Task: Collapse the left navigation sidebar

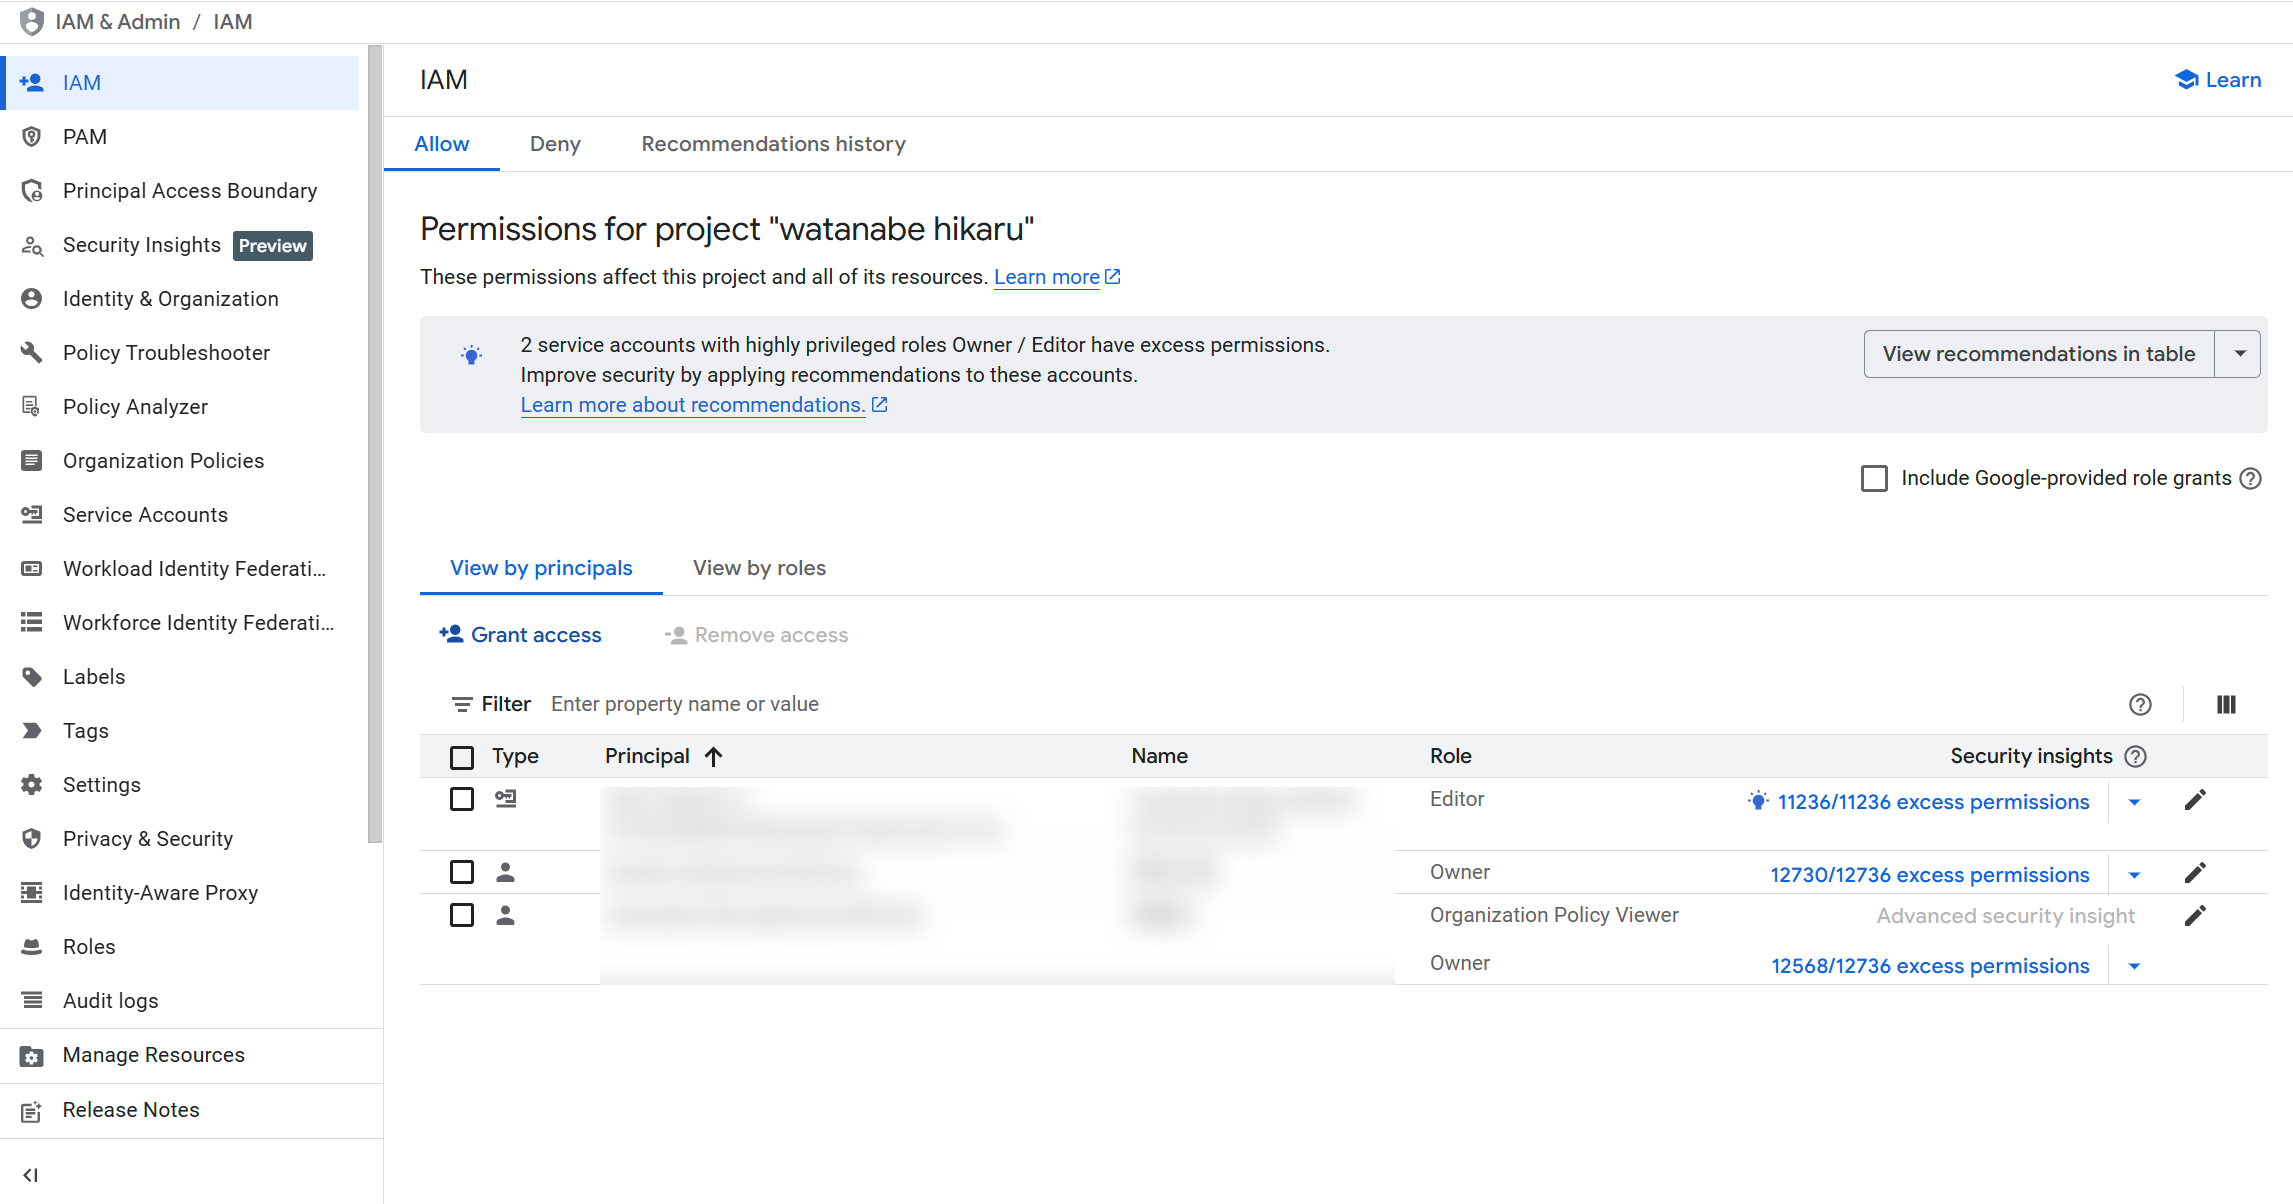Action: (30, 1175)
